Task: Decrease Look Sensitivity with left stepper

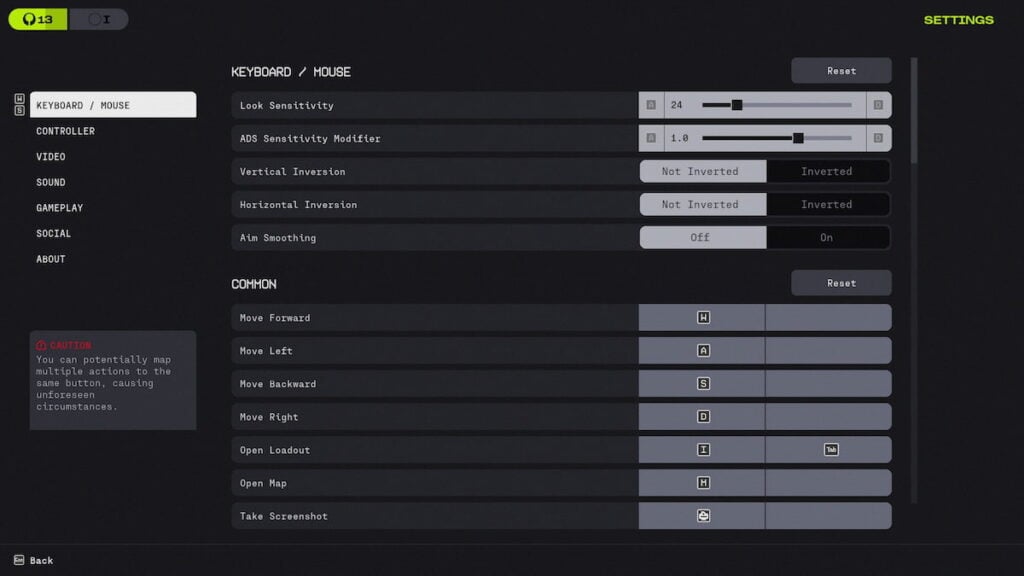Action: click(651, 105)
